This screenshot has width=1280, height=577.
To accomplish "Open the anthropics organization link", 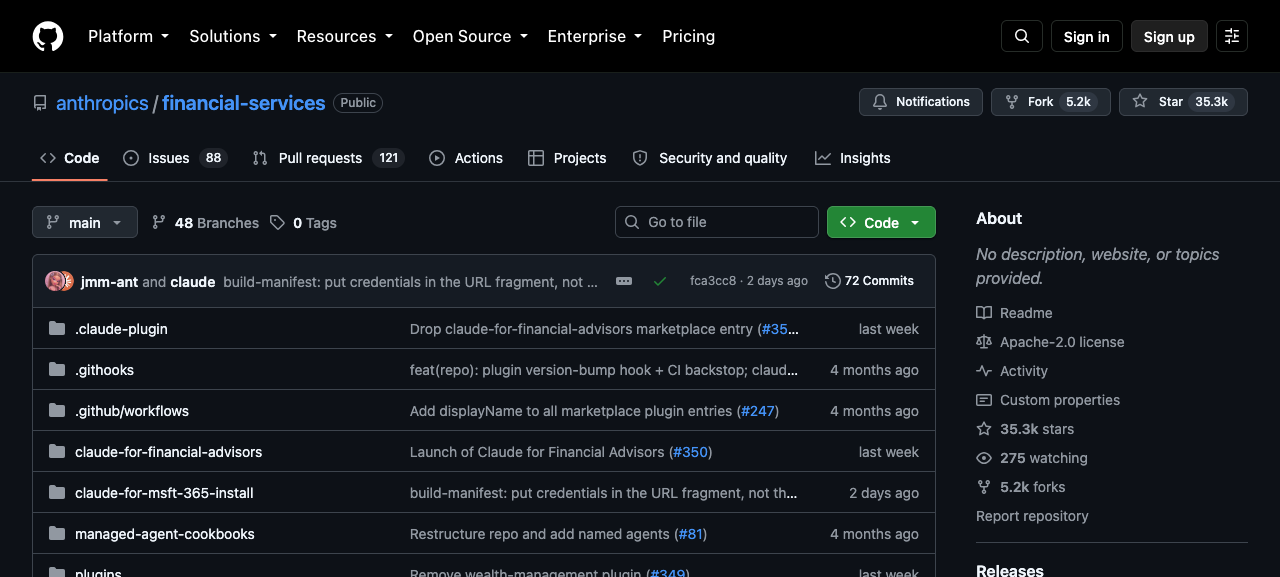I will (102, 103).
